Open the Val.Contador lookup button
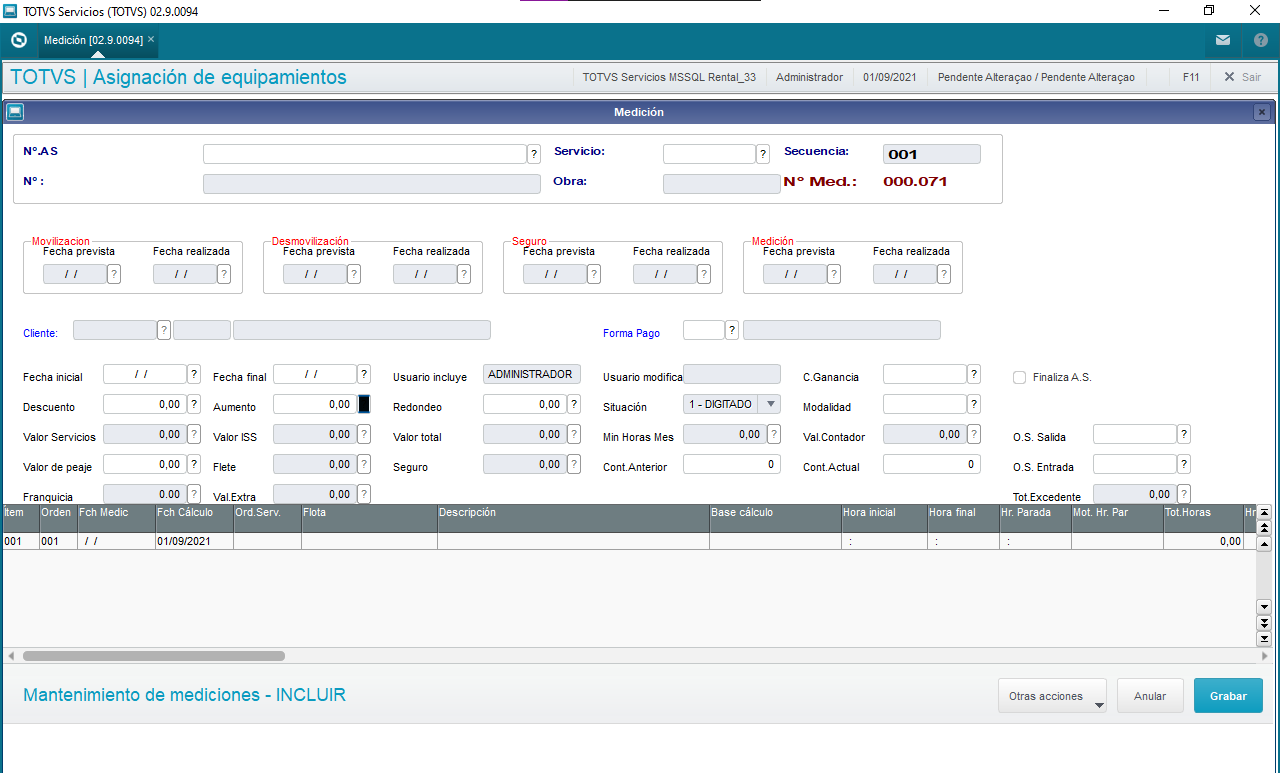Viewport: 1280px width, 773px height. pos(974,434)
